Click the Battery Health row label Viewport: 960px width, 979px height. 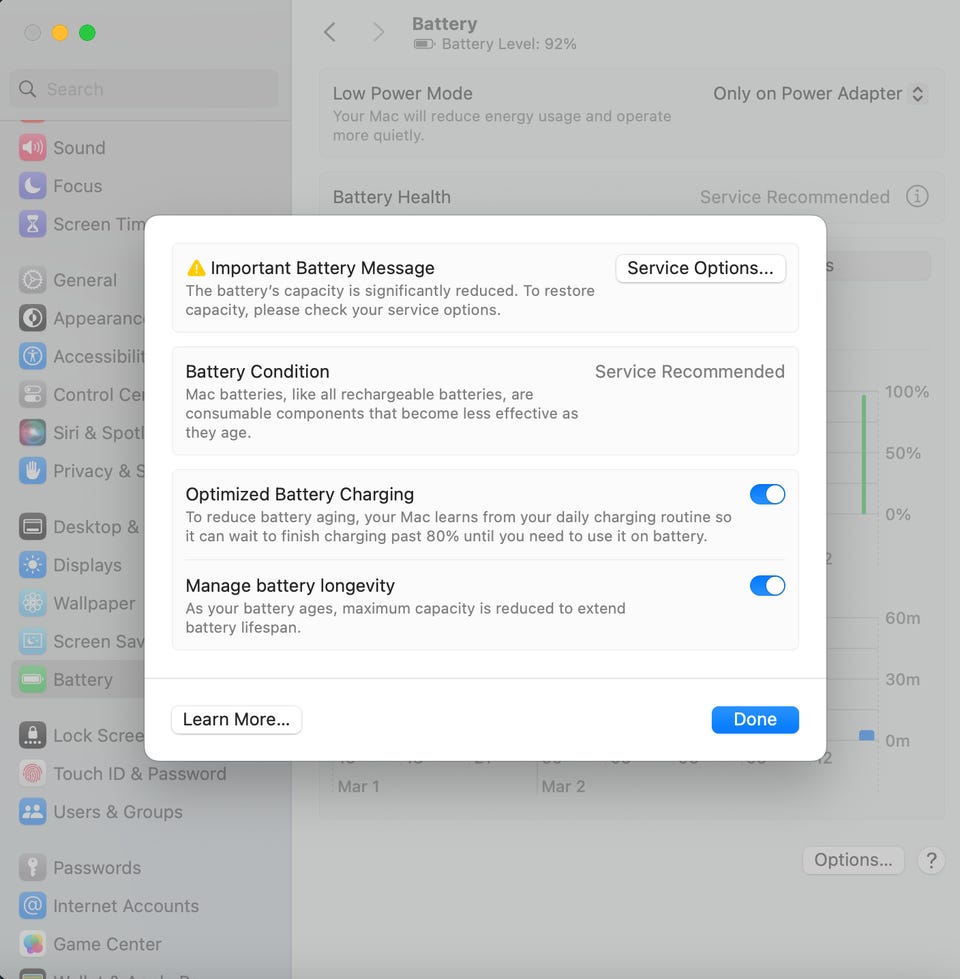(391, 197)
